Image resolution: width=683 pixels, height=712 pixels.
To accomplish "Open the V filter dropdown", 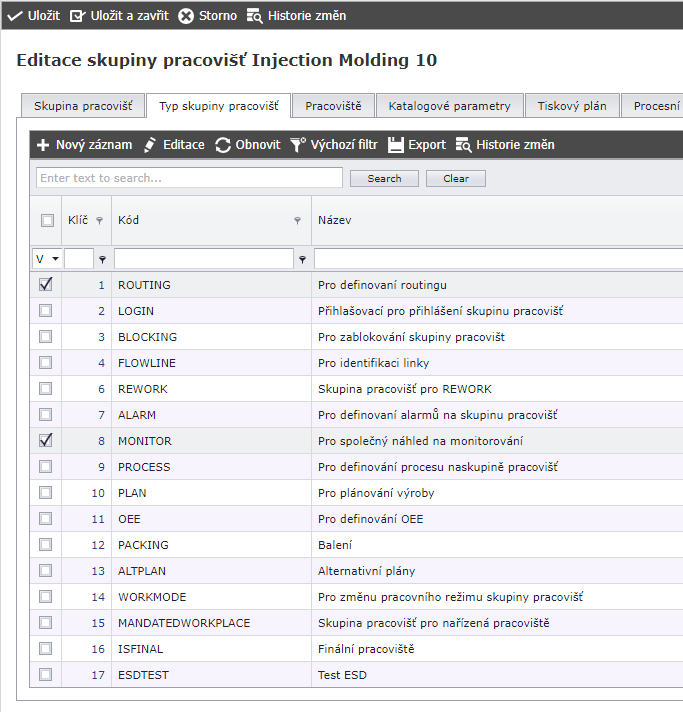I will [x=47, y=259].
